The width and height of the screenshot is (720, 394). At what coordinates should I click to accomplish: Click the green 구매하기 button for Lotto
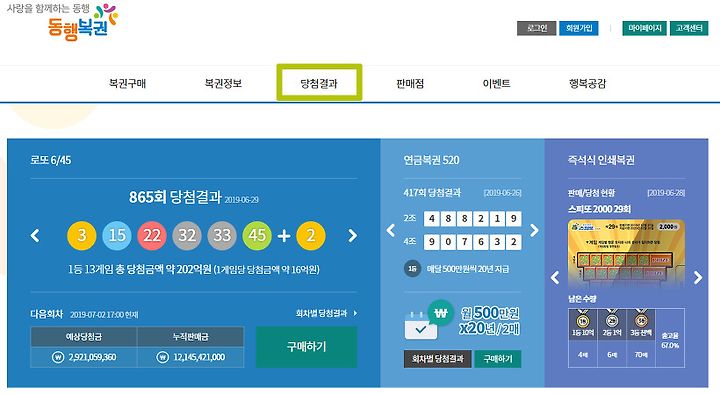pyautogui.click(x=306, y=347)
